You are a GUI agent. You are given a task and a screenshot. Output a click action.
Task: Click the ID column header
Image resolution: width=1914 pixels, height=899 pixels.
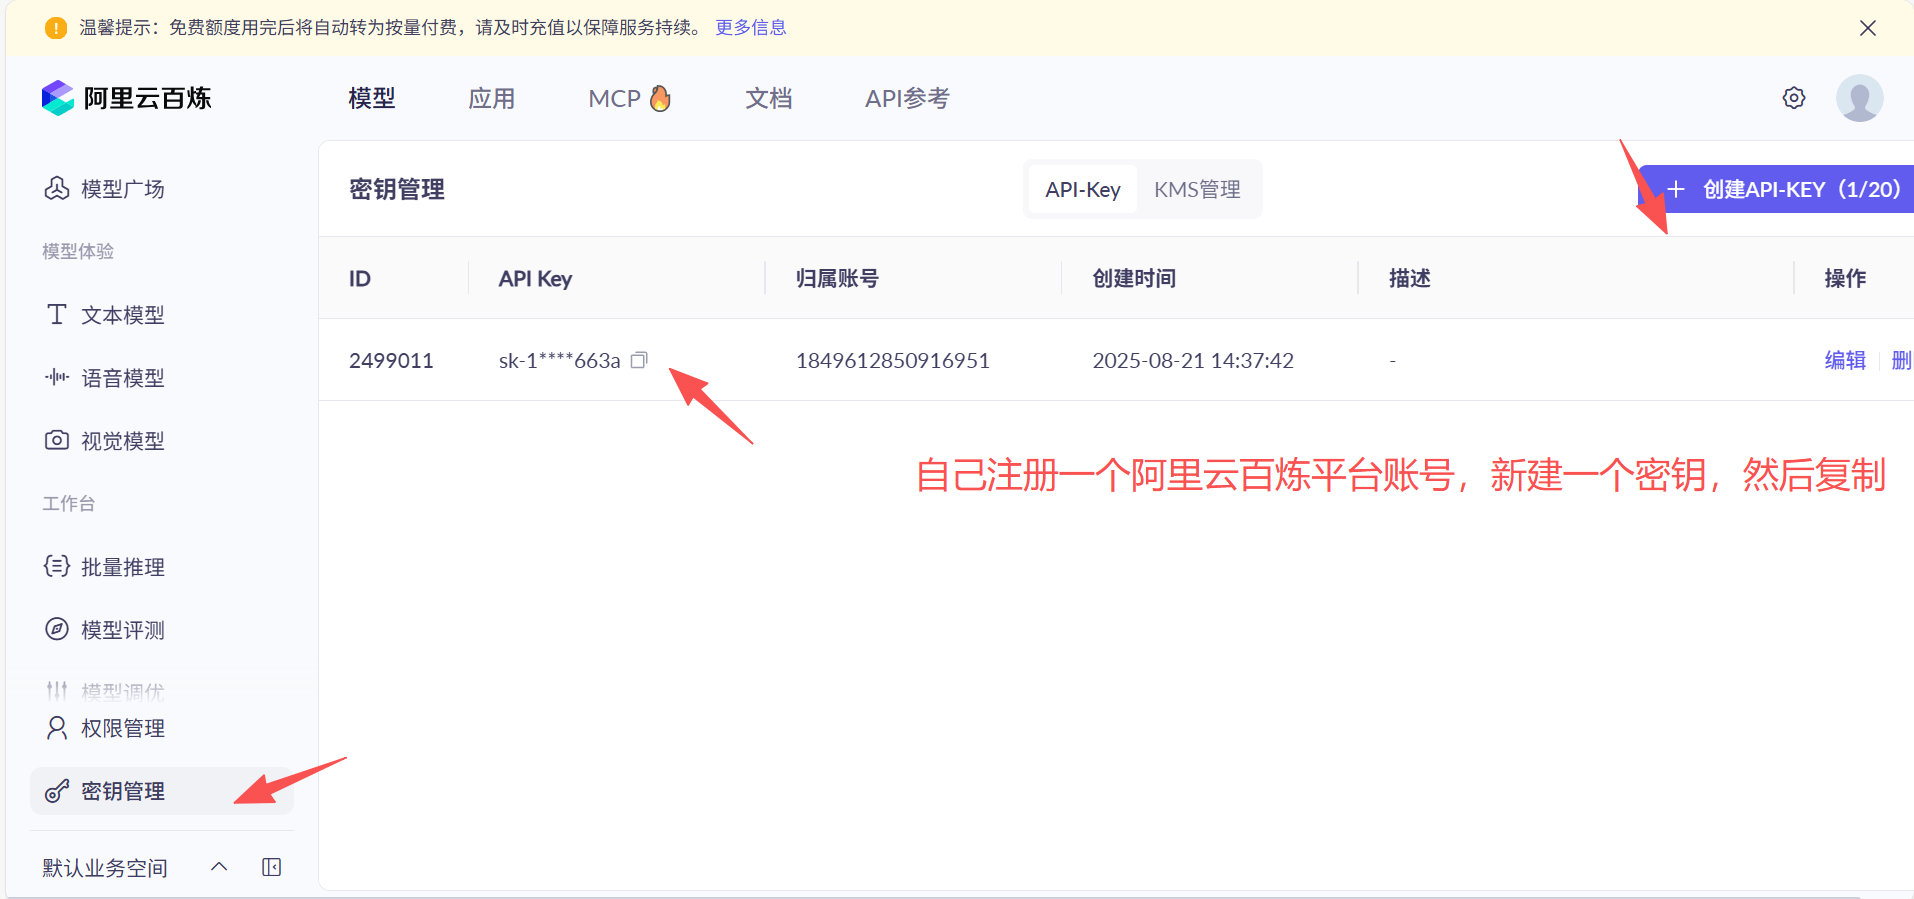pos(360,278)
